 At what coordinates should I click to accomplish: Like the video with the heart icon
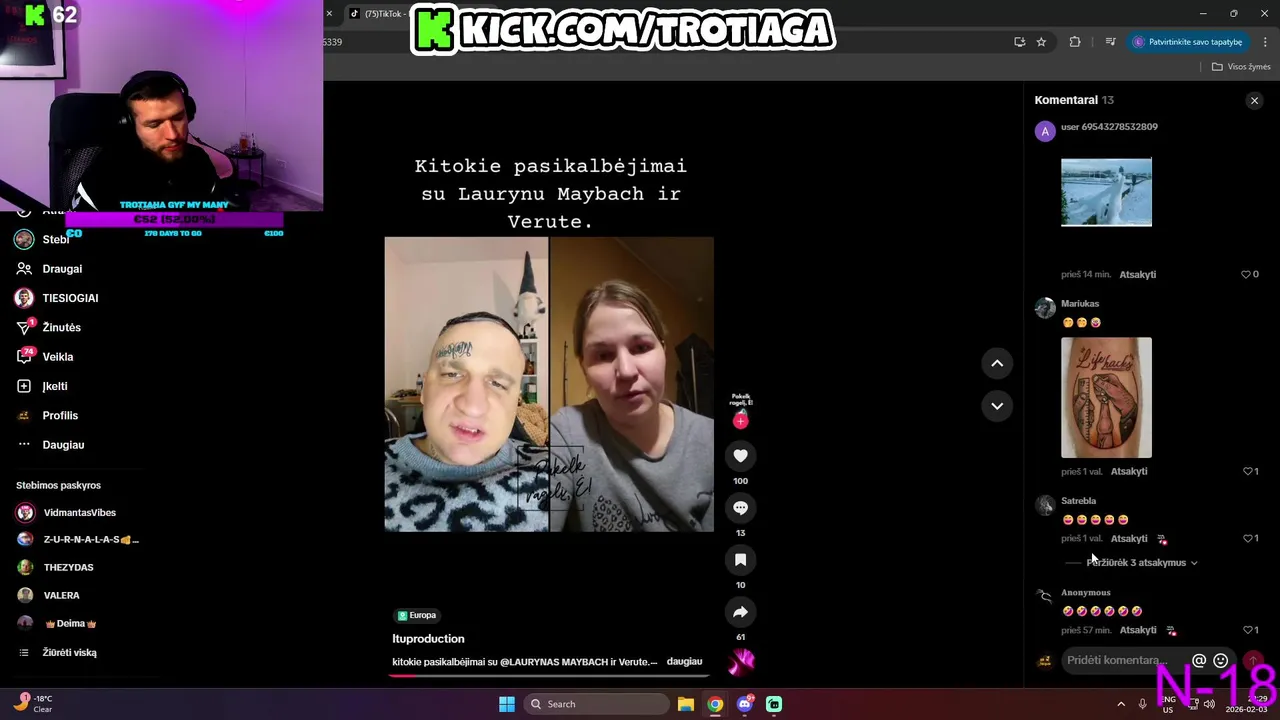point(740,456)
